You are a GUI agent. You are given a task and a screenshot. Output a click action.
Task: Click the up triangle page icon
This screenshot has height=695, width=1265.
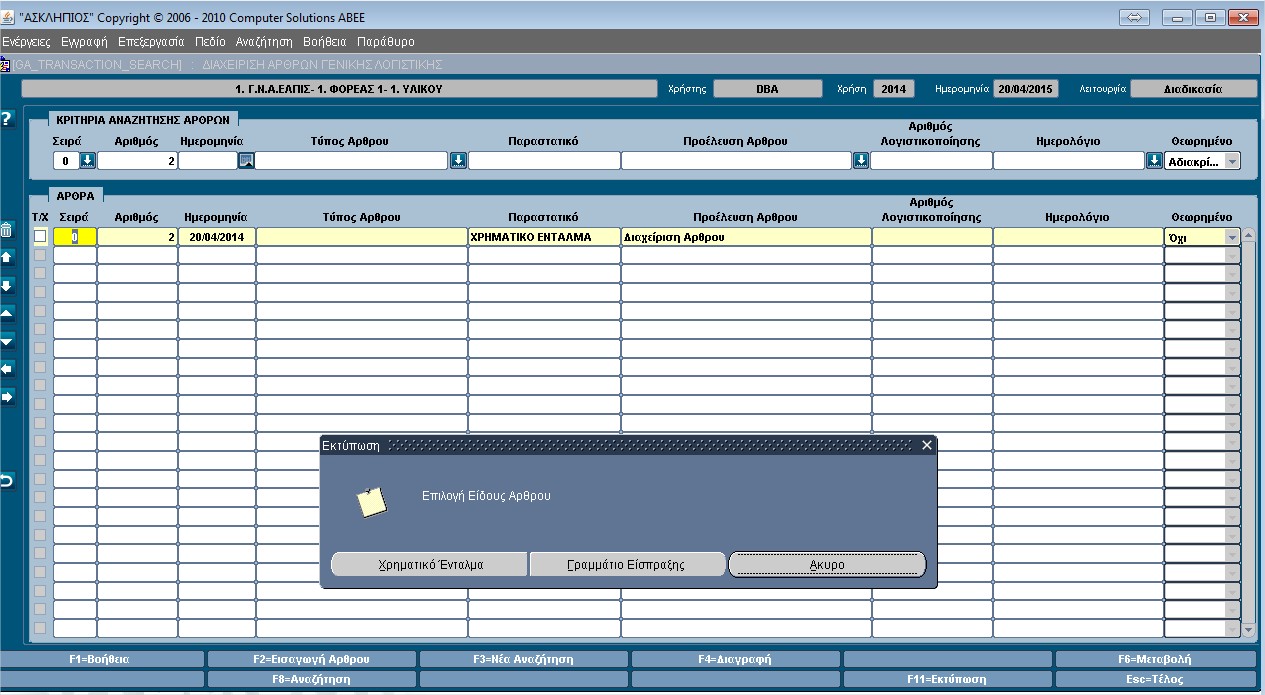[x=7, y=313]
